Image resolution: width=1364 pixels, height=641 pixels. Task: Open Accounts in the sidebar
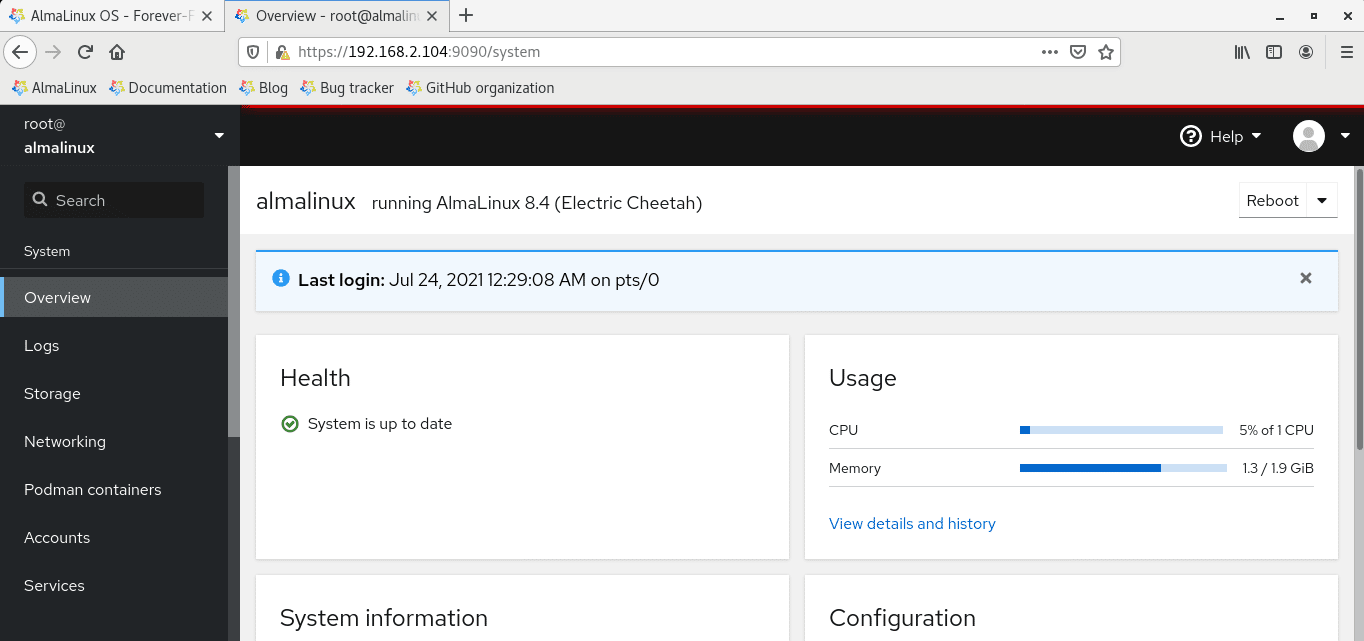[x=114, y=537]
